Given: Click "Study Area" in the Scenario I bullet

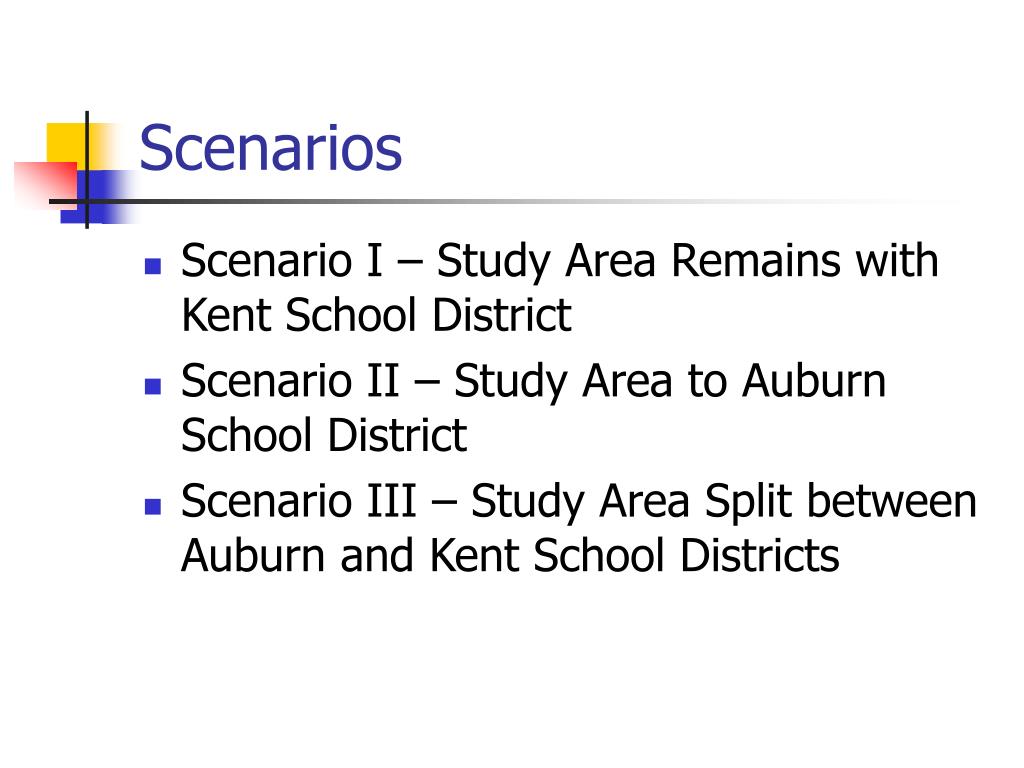Looking at the screenshot, I should pyautogui.click(x=546, y=263).
